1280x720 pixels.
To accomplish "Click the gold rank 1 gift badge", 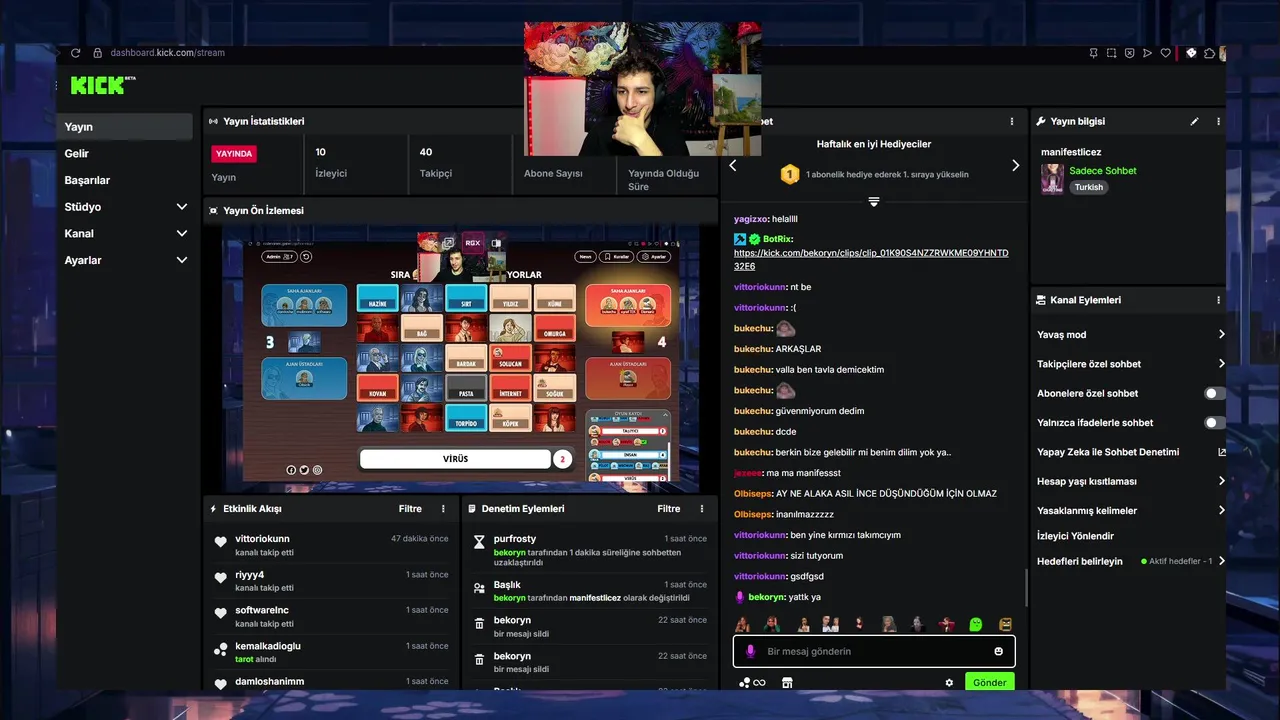I will coord(790,174).
